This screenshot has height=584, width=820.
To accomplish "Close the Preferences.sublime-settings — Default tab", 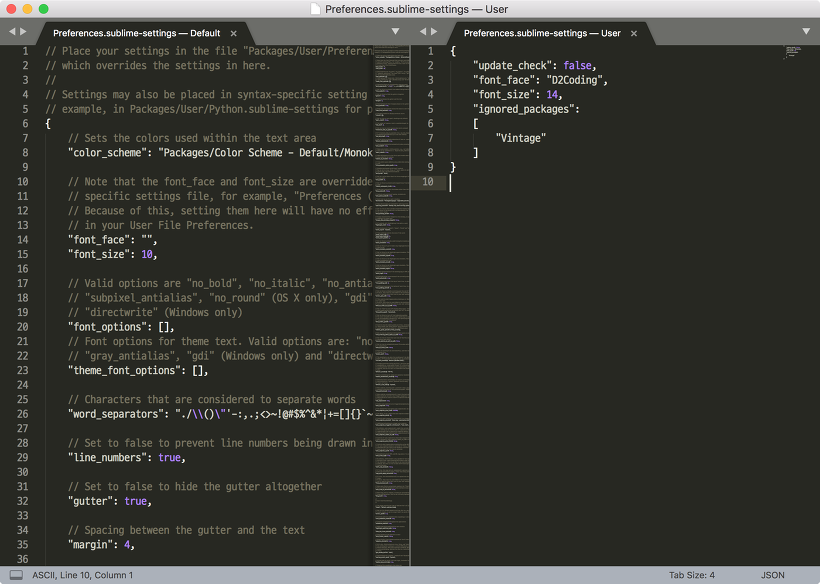I will pyautogui.click(x=234, y=33).
